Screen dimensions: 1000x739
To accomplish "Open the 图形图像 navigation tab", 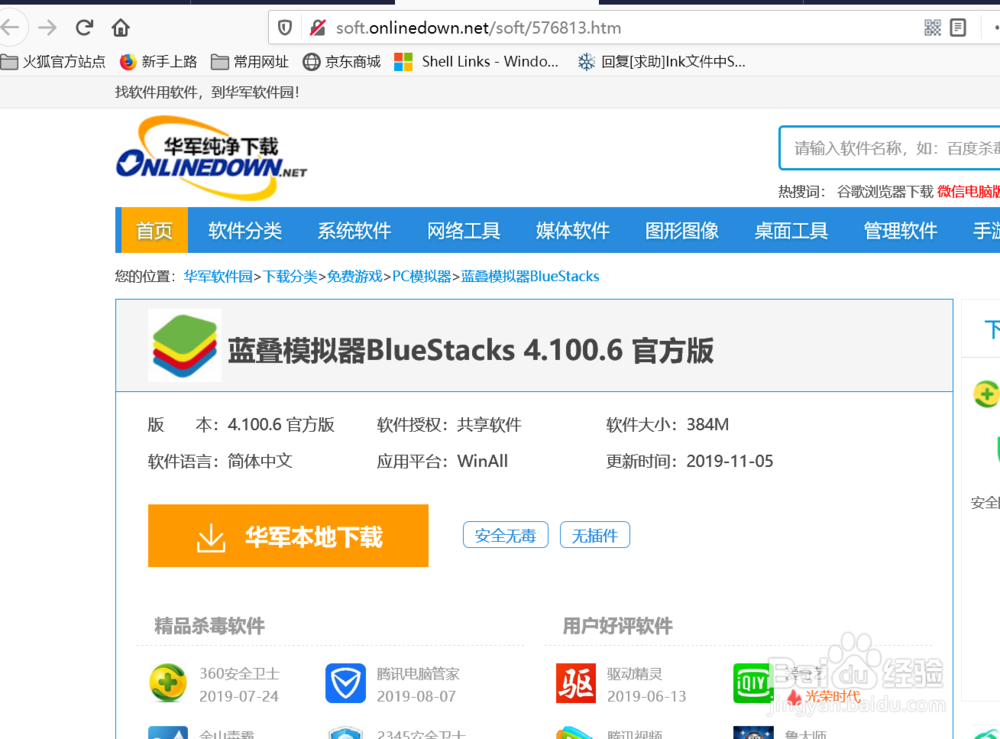I will [x=682, y=230].
